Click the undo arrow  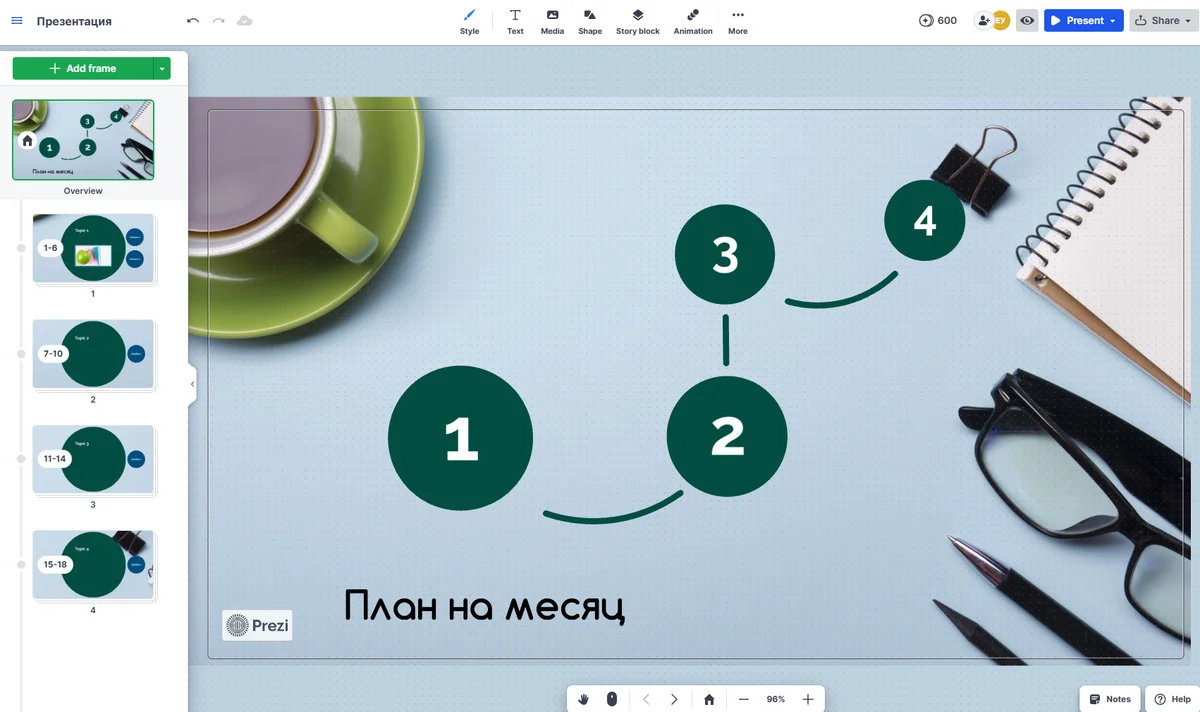193,21
